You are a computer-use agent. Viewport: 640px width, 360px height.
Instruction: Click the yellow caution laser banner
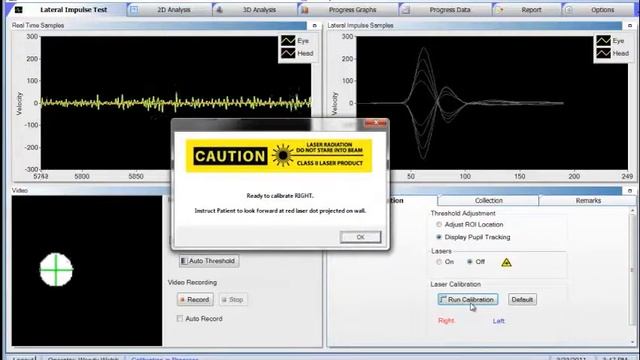click(279, 156)
